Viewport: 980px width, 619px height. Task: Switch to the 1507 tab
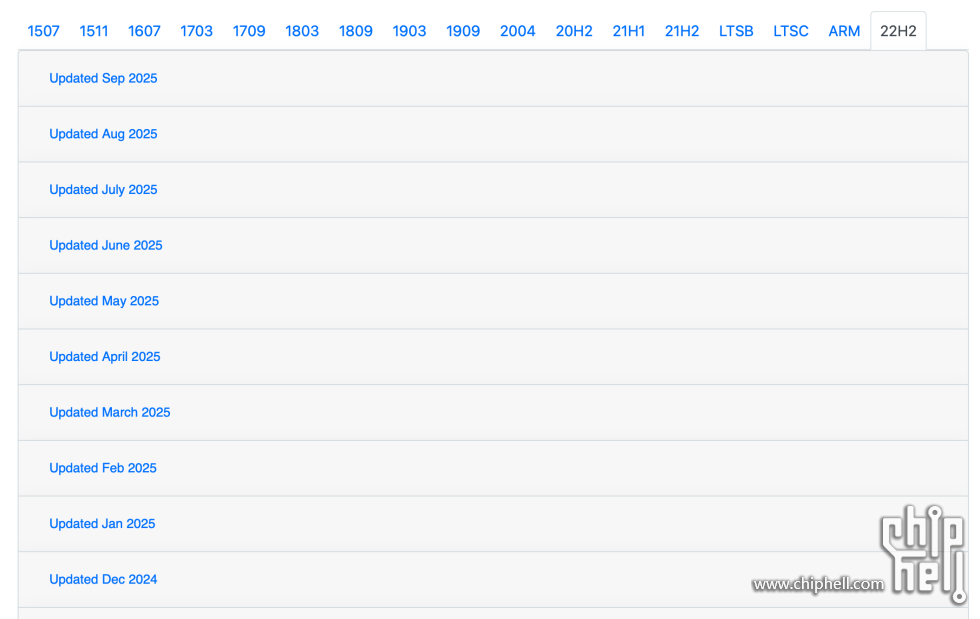(43, 31)
